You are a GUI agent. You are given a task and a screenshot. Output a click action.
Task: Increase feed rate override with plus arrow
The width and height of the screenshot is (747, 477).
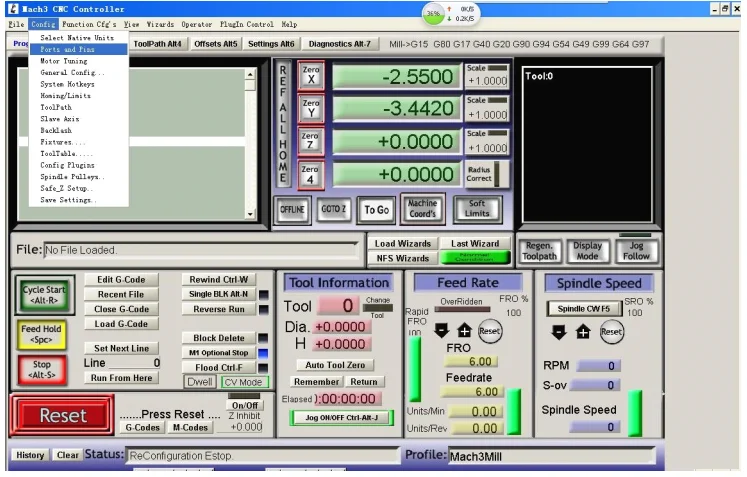(464, 330)
